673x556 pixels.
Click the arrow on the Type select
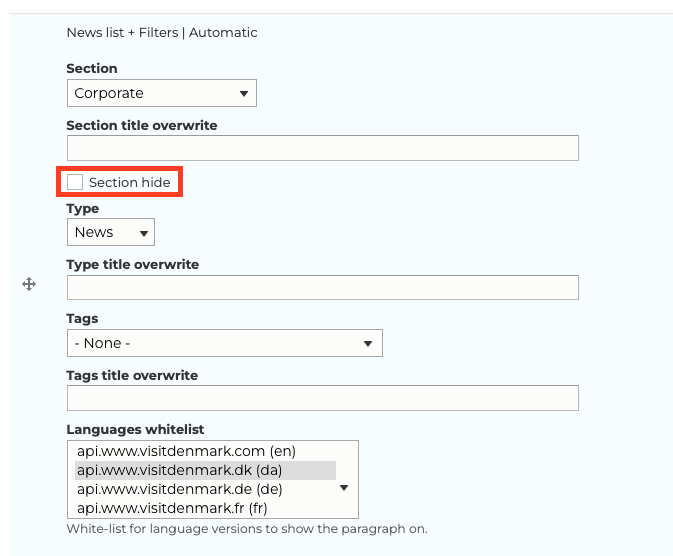click(x=144, y=233)
